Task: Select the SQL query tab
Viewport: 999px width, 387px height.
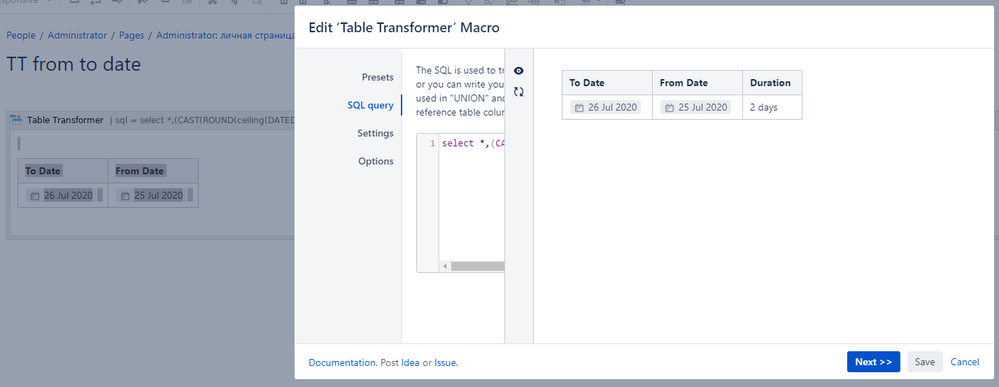Action: [370, 105]
